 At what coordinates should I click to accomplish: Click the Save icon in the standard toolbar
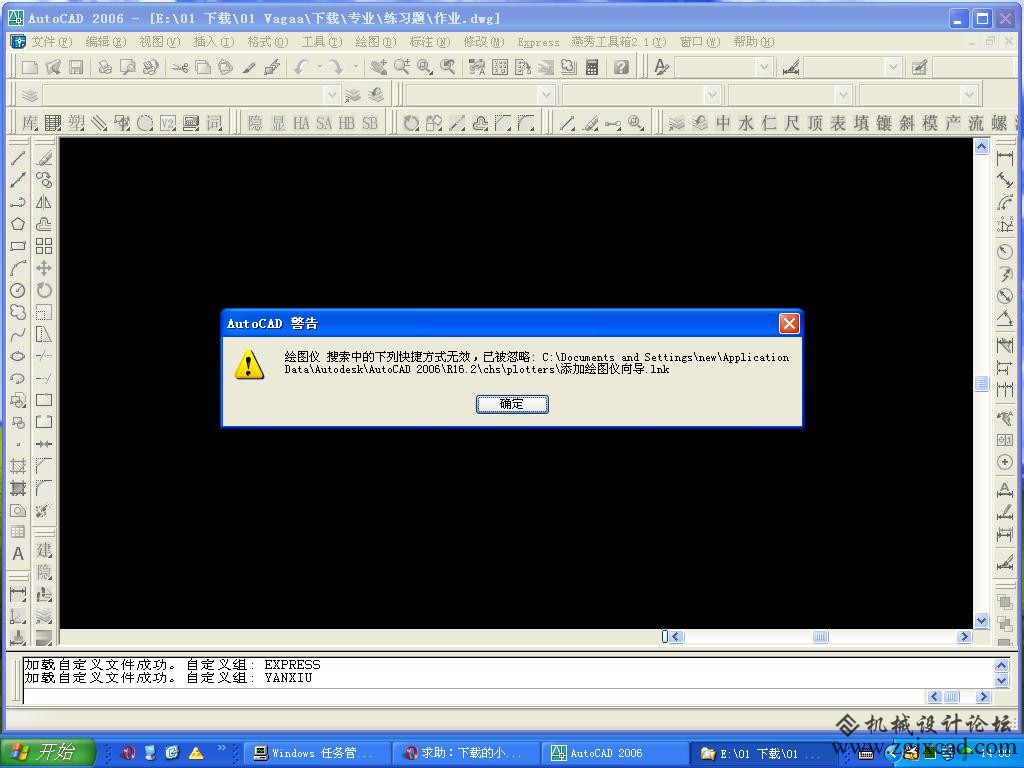76,67
